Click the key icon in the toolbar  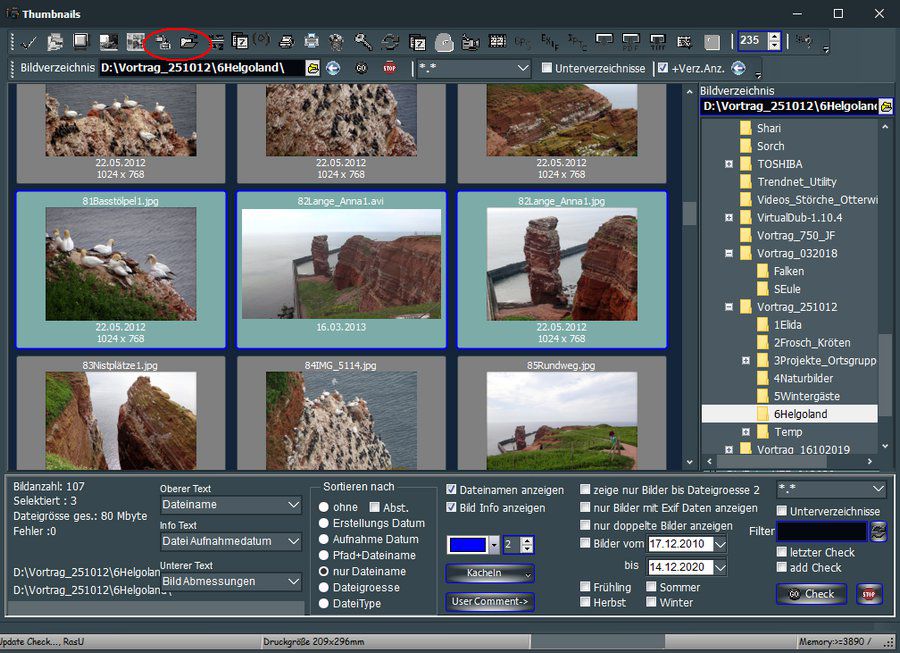tap(364, 42)
